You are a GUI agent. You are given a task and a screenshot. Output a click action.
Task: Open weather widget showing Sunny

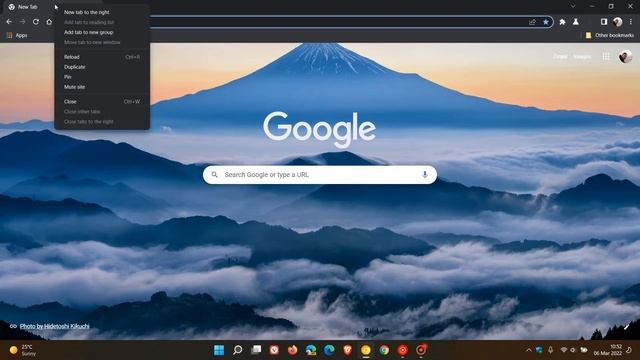(x=23, y=350)
